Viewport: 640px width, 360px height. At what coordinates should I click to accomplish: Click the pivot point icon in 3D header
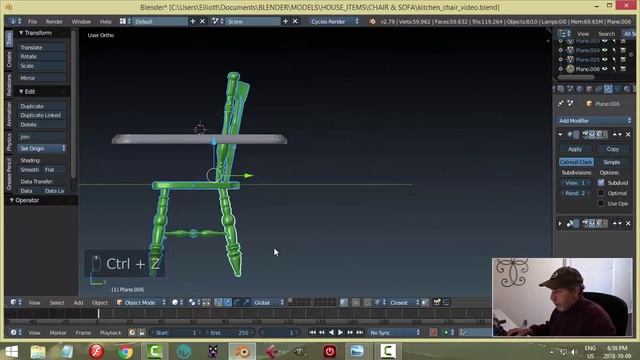click(x=192, y=302)
